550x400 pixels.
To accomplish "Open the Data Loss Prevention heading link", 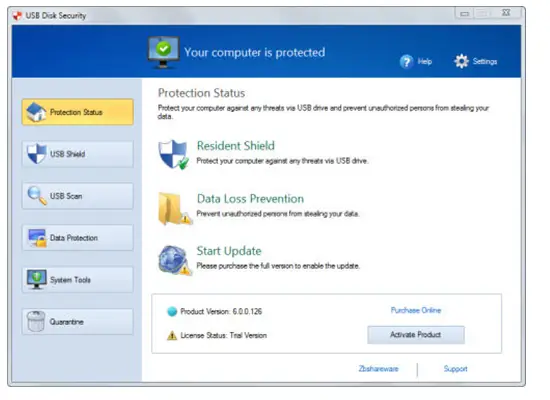I will tap(250, 199).
